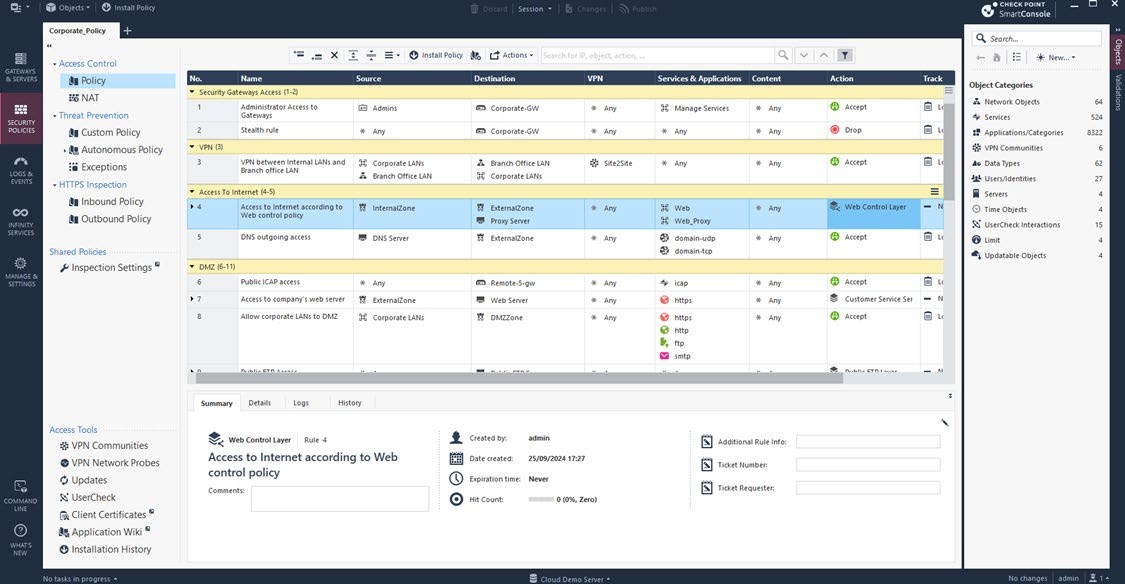
Task: Open Infinity Services view
Action: tap(21, 221)
